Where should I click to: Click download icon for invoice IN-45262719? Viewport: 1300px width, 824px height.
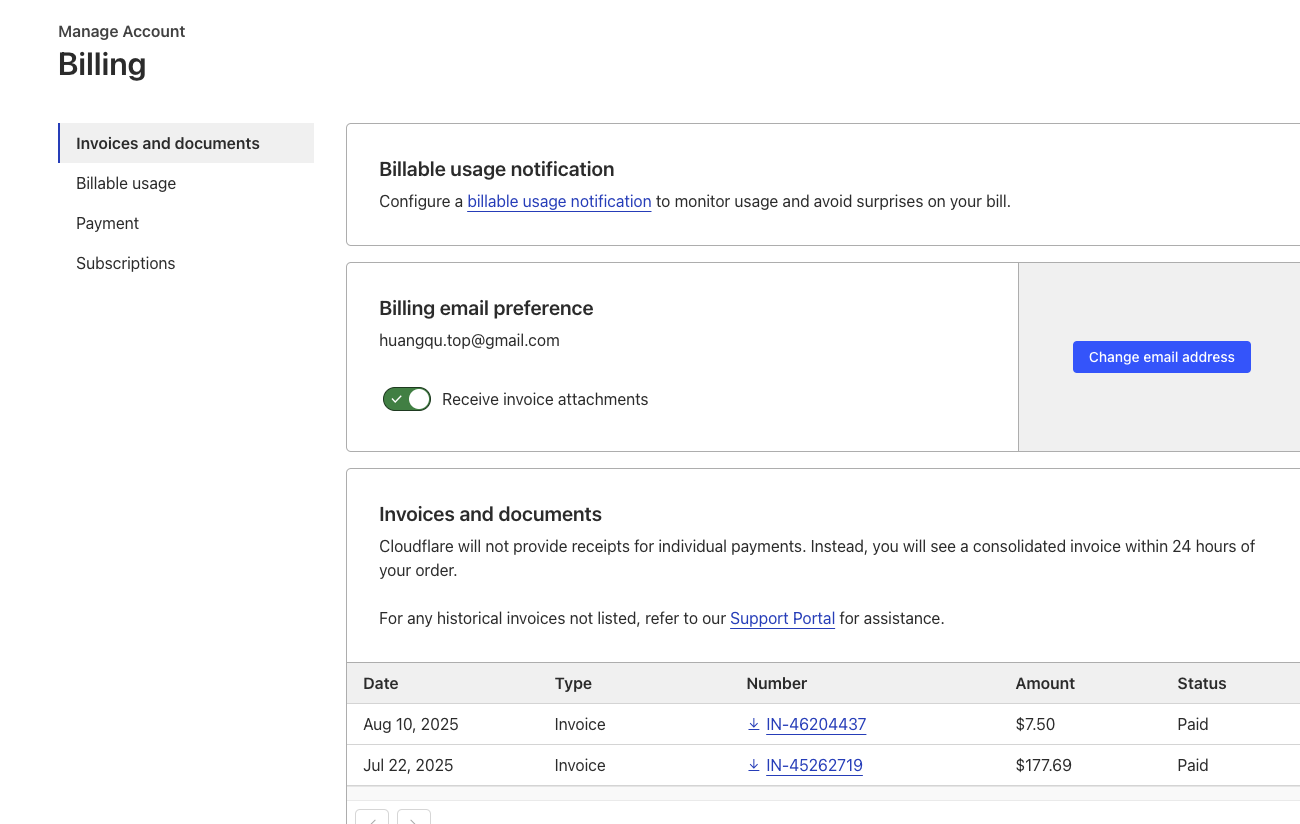[x=754, y=765]
